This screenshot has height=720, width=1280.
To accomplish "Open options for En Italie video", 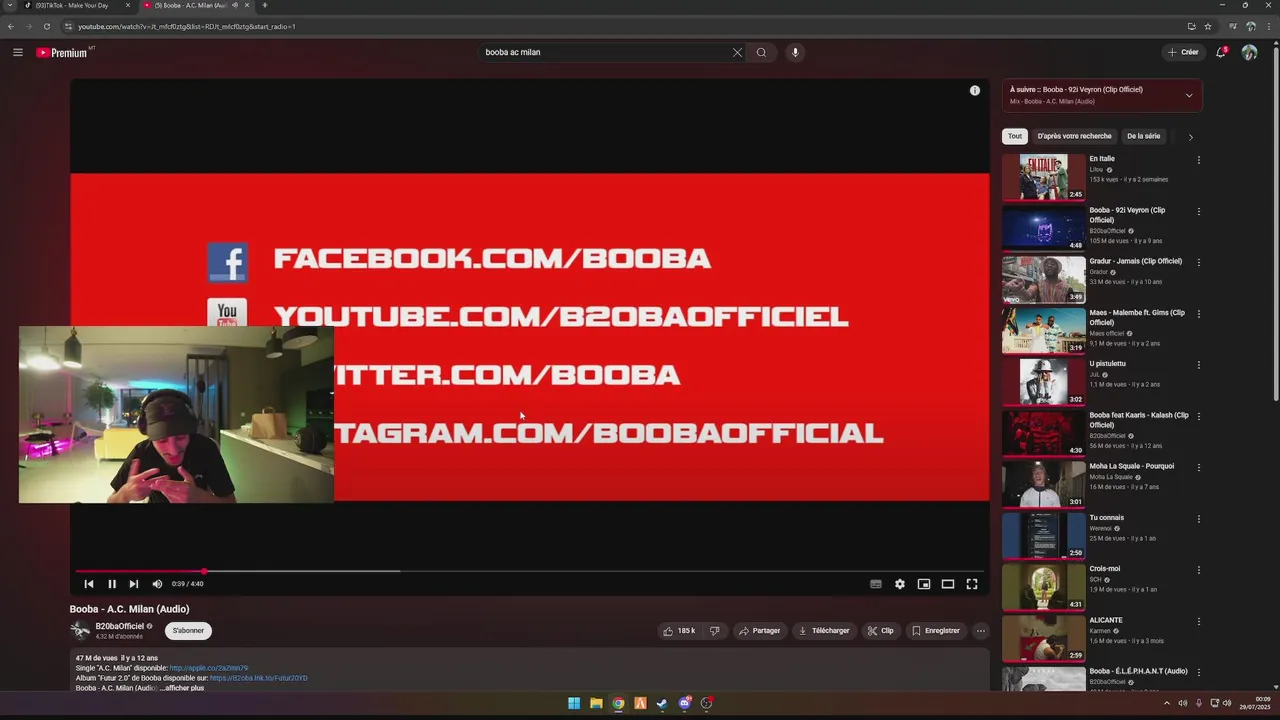I will point(1198,160).
